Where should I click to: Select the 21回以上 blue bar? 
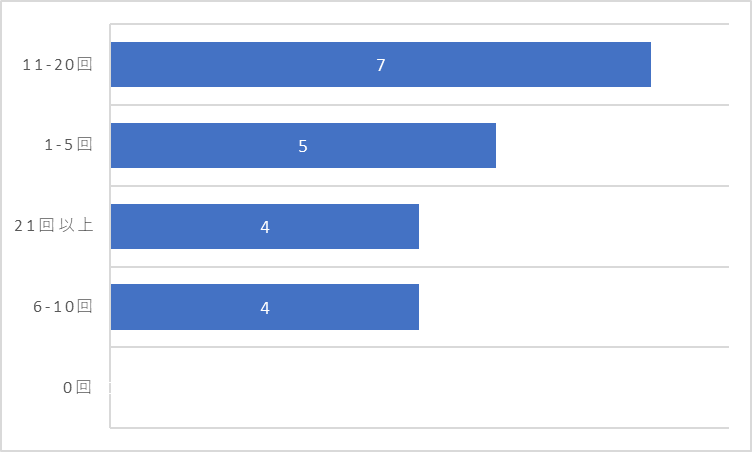coord(265,226)
